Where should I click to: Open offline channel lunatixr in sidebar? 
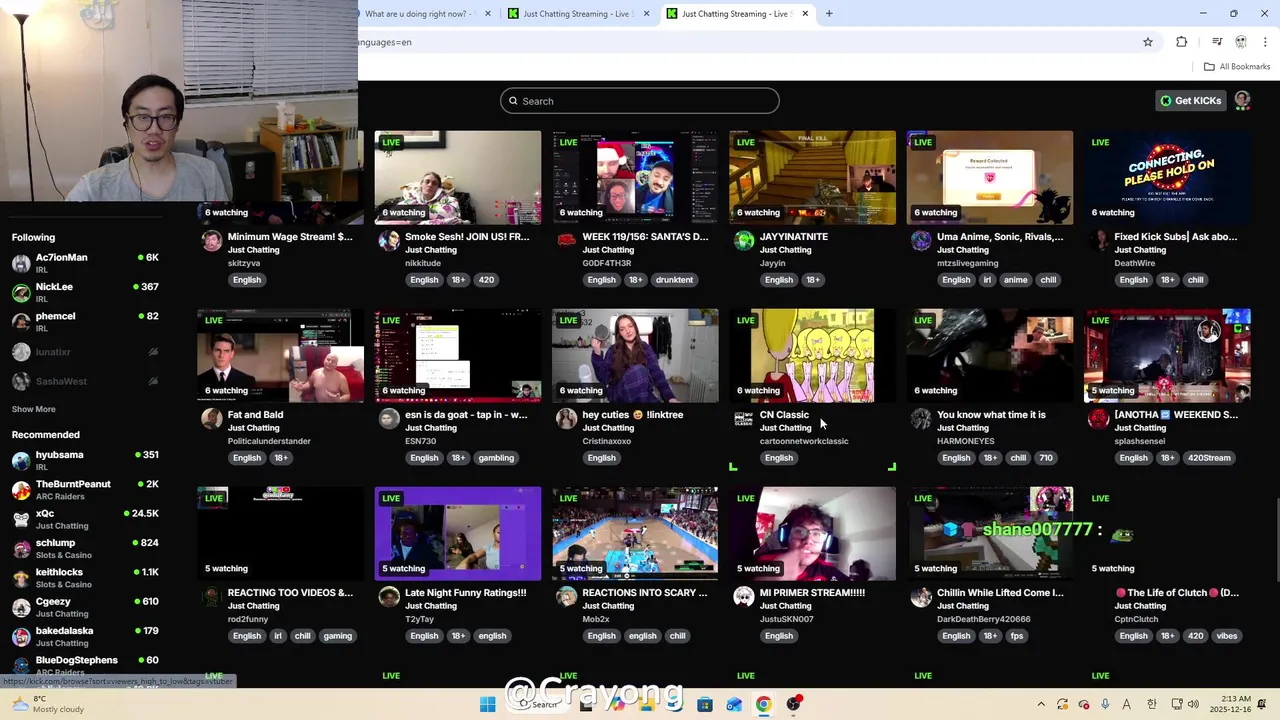tap(86, 352)
